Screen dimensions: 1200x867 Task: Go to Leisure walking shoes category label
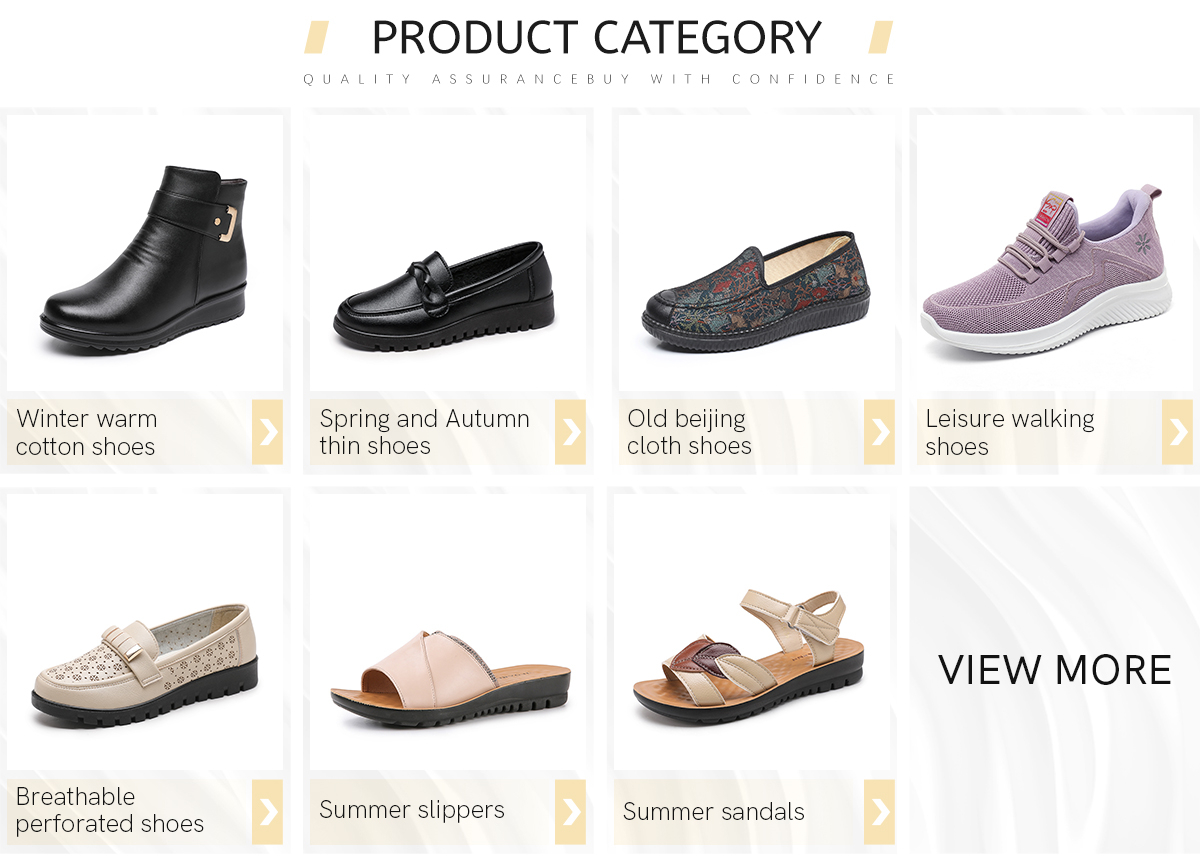click(x=1010, y=432)
